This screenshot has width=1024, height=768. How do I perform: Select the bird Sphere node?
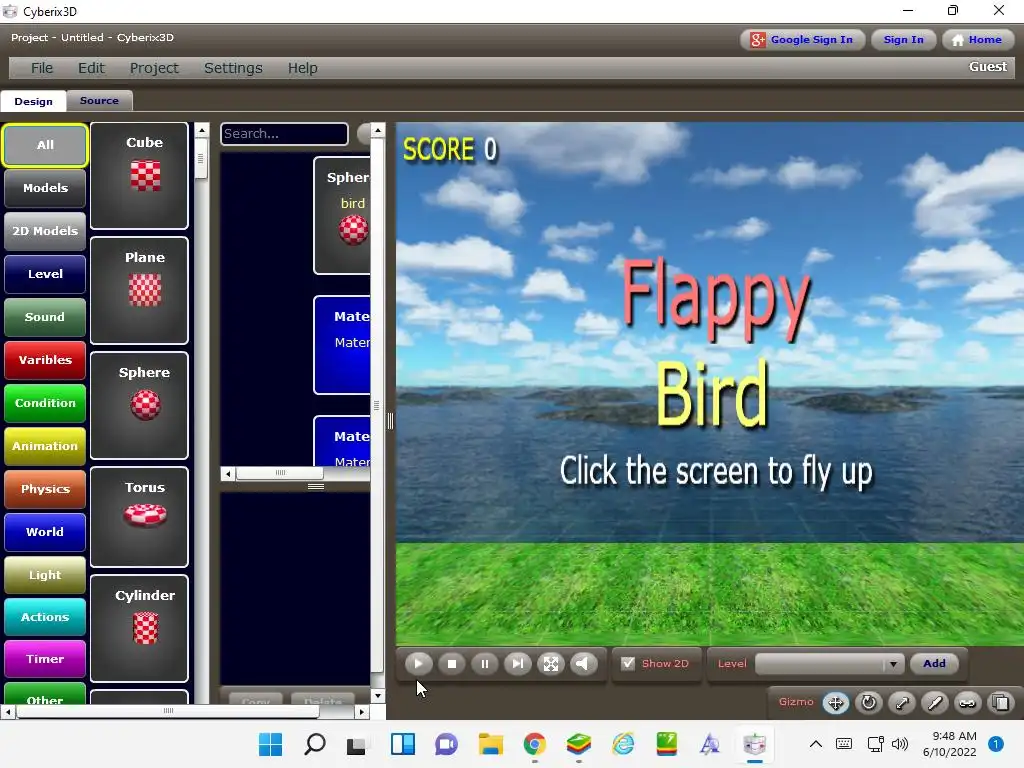pos(342,215)
